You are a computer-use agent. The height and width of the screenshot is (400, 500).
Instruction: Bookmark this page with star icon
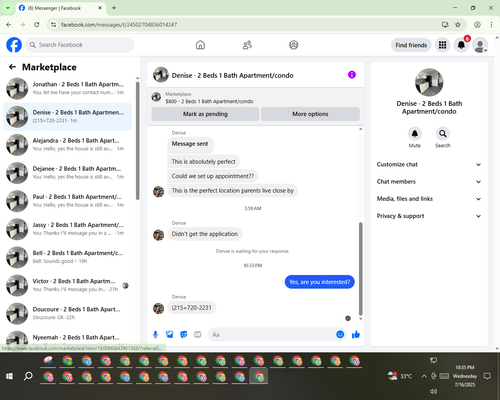[458, 24]
